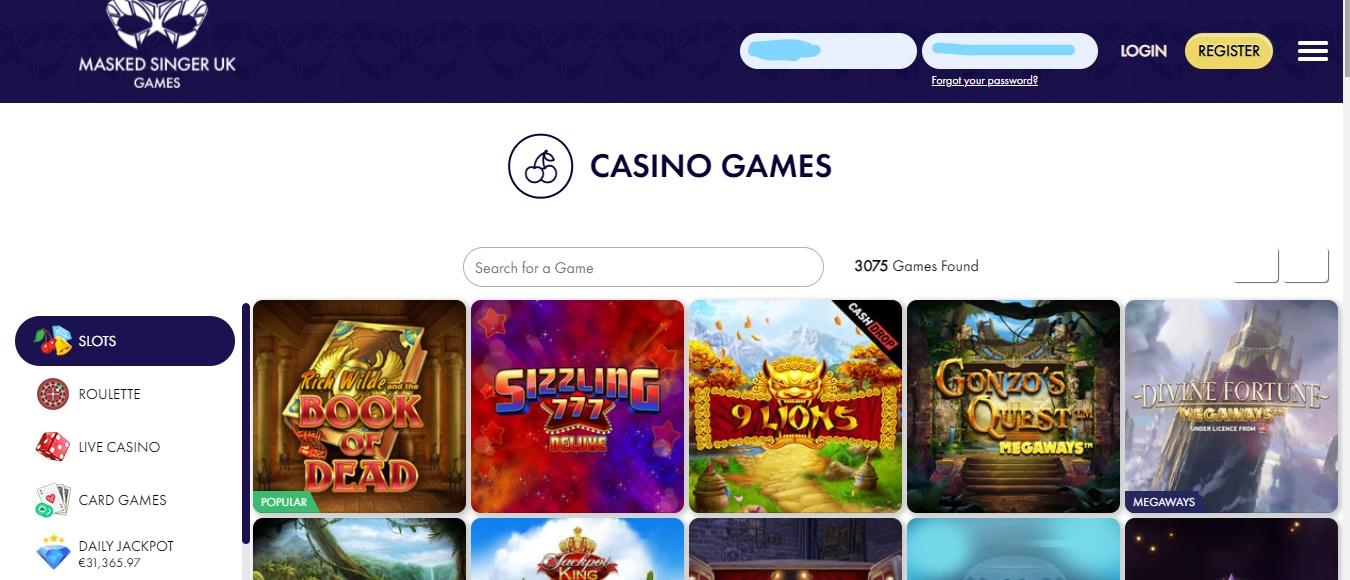Click the sidebar category scrollbar

[246, 424]
